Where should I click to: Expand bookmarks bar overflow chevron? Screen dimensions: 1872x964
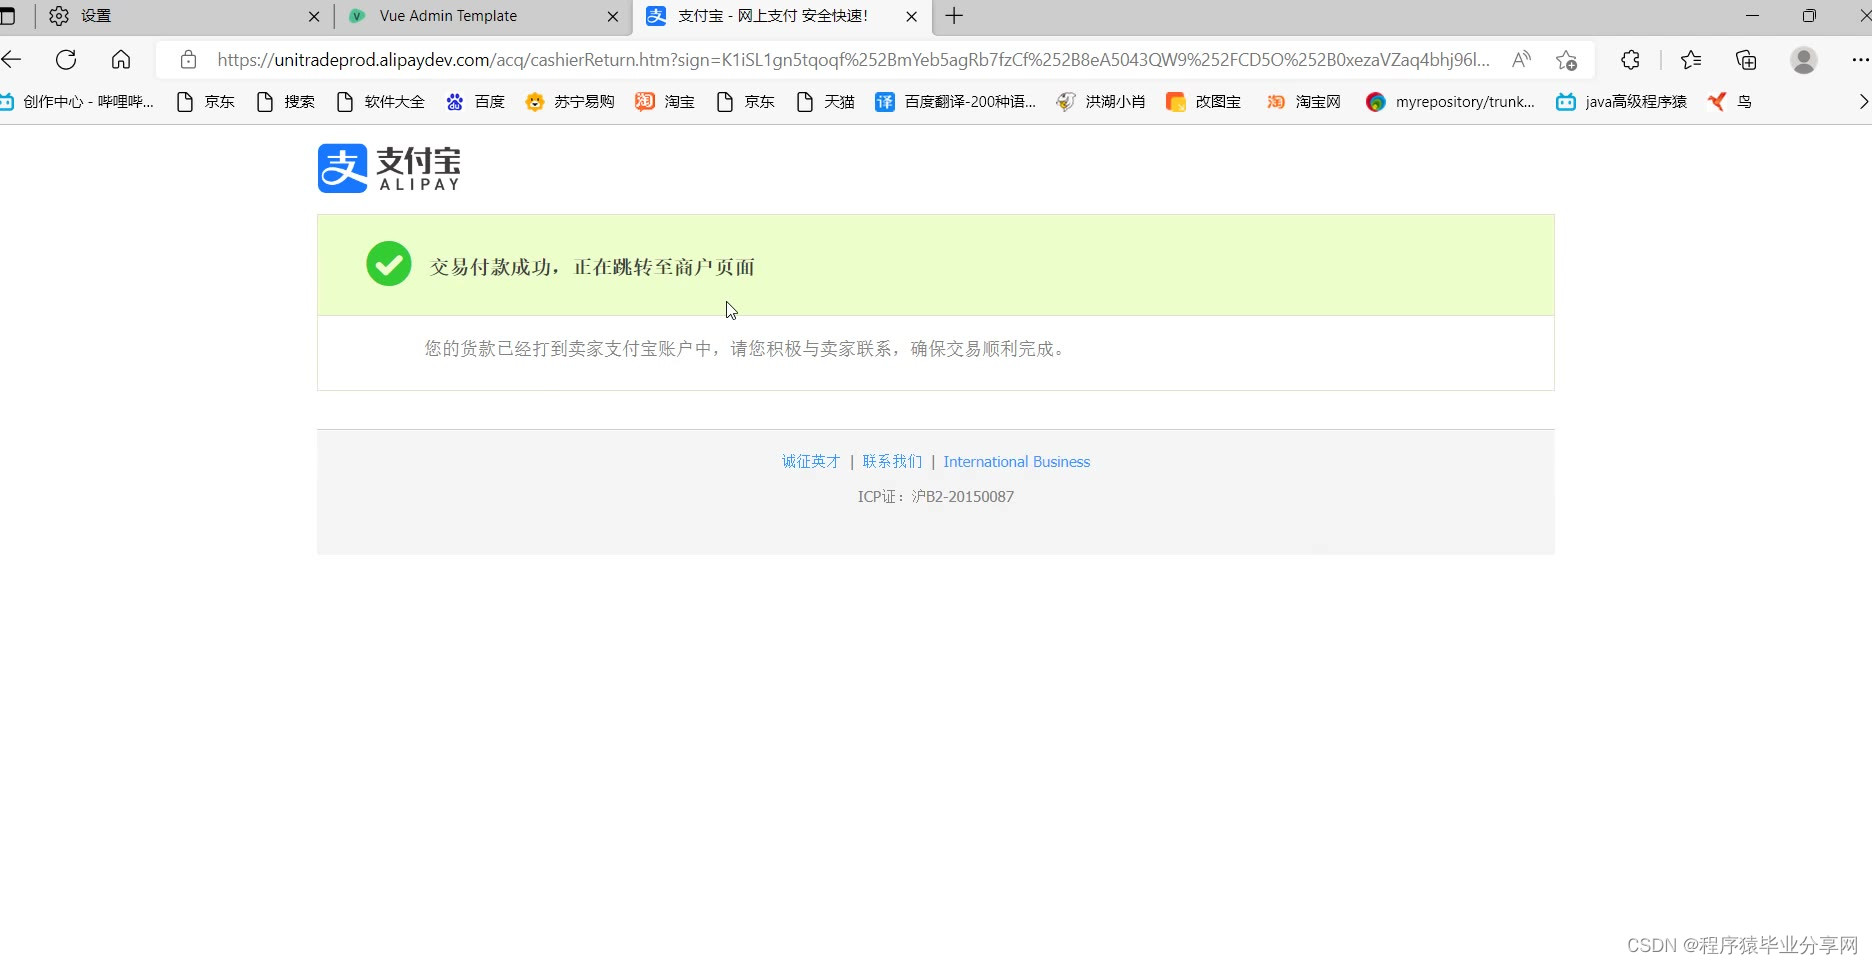pos(1863,101)
